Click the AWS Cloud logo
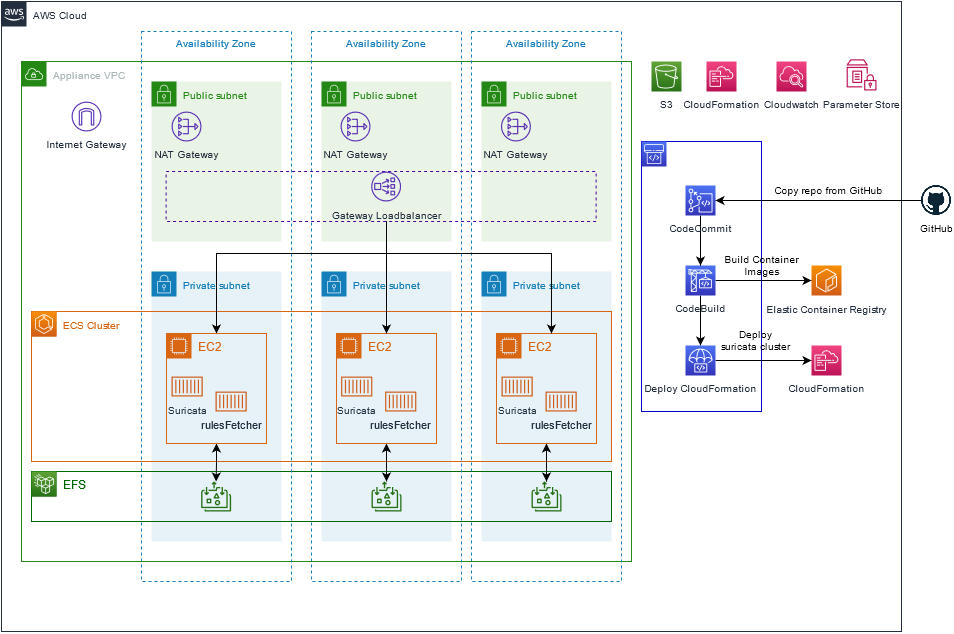The height and width of the screenshot is (634, 954). pos(14,13)
